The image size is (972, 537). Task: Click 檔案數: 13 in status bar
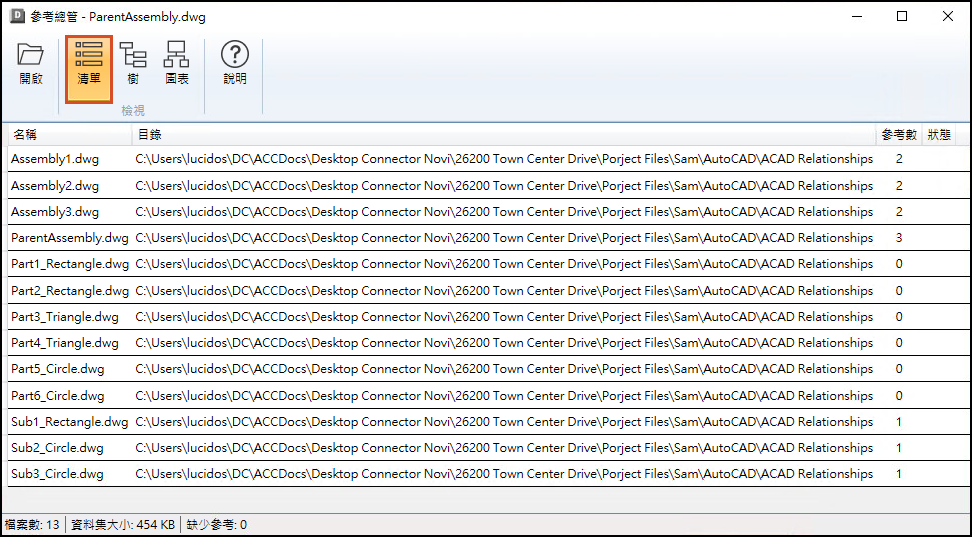(x=32, y=525)
